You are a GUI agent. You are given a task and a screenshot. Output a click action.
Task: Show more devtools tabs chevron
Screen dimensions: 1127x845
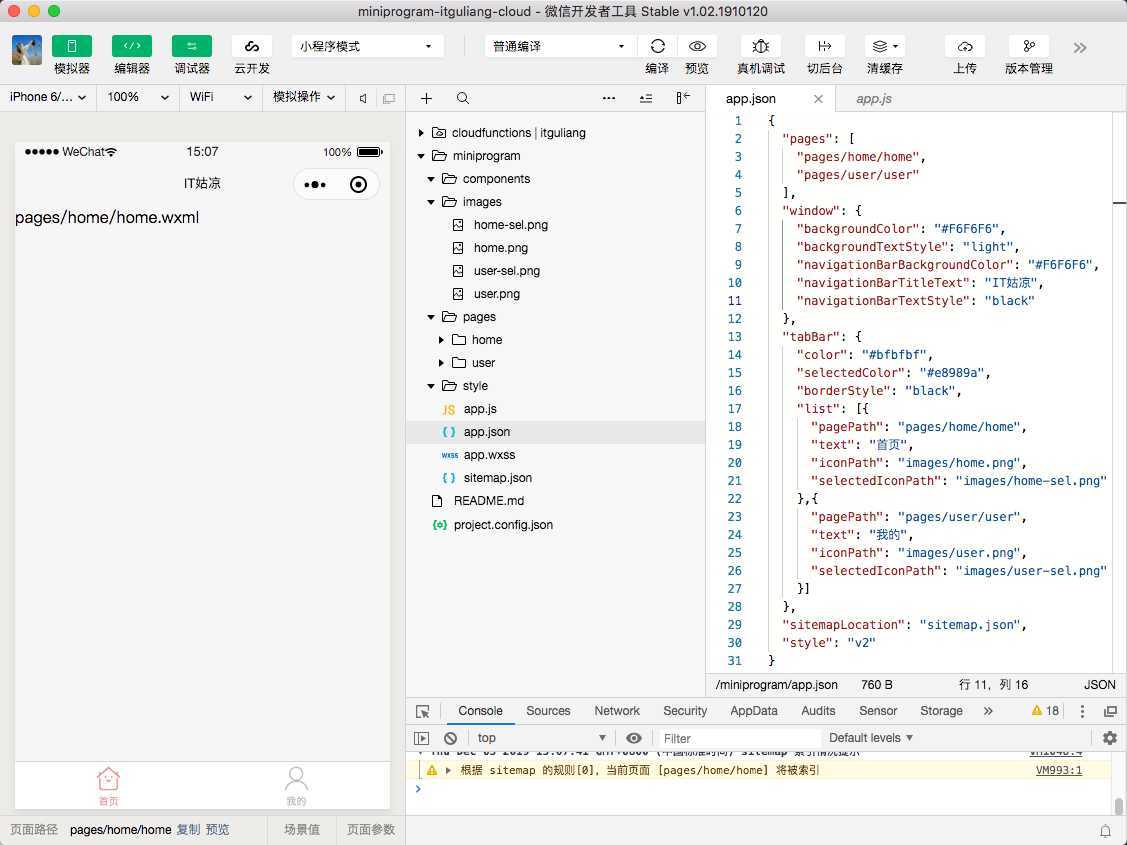point(988,711)
